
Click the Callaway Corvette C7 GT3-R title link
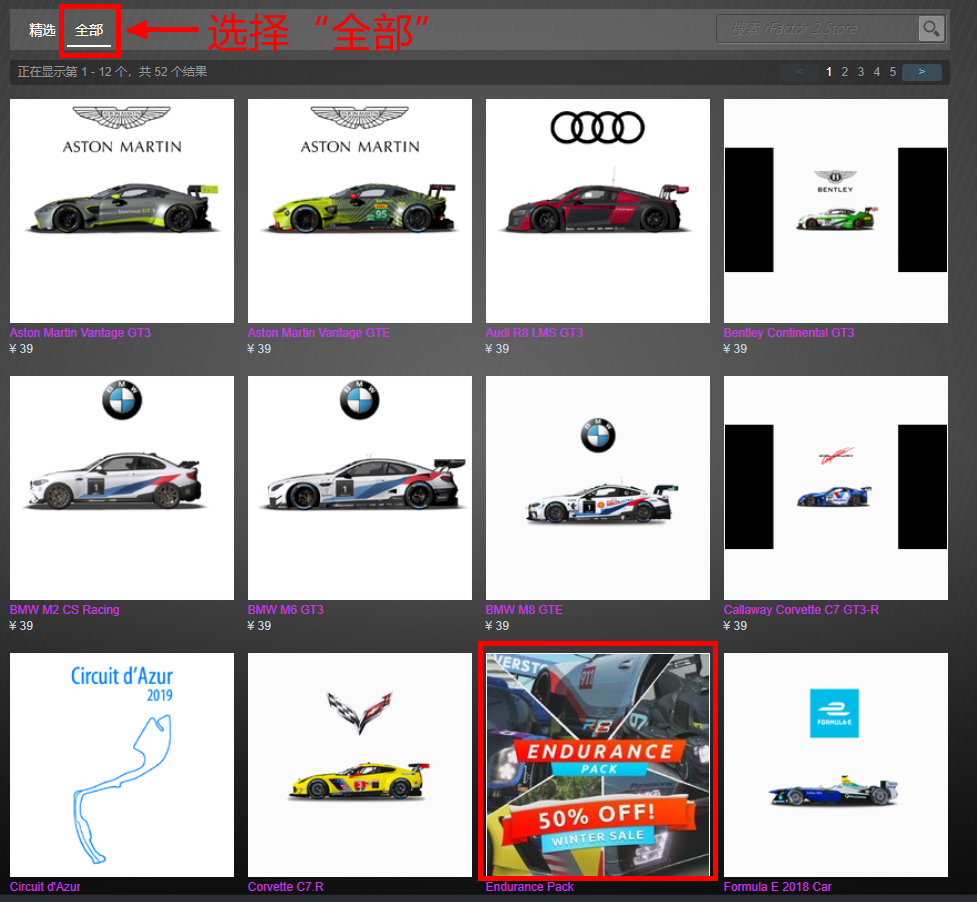tap(801, 610)
